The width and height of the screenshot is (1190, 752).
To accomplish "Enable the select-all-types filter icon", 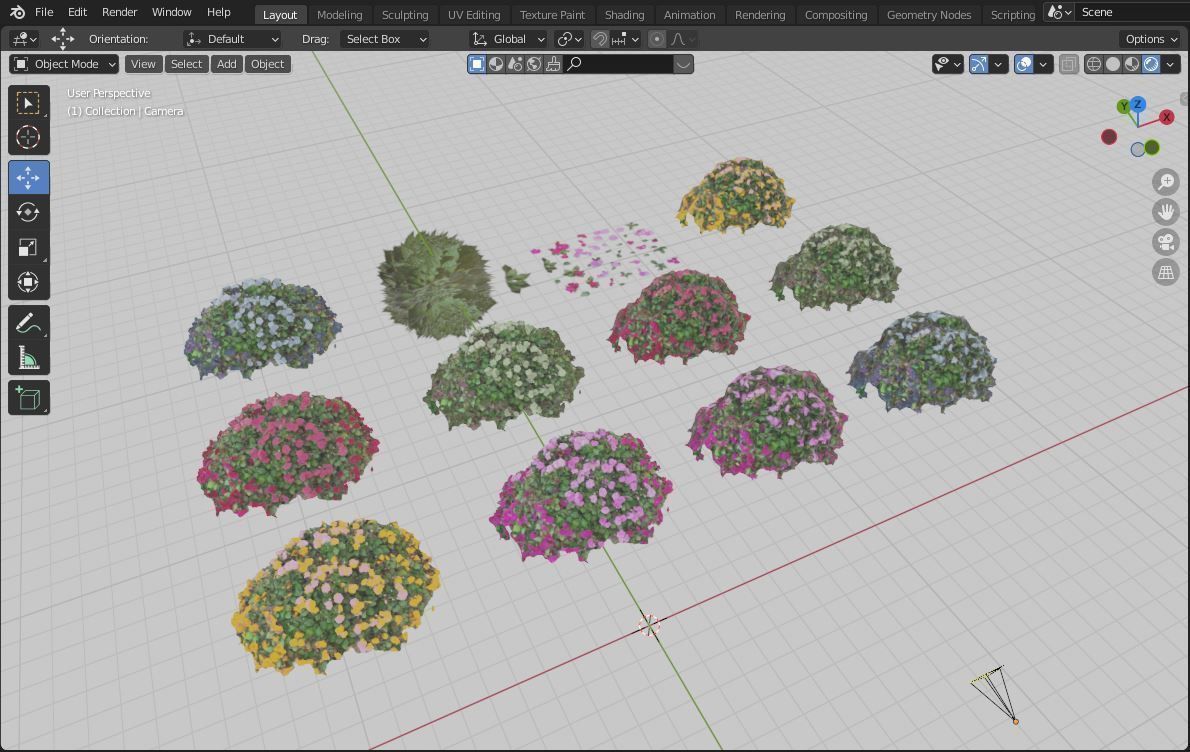I will point(477,64).
